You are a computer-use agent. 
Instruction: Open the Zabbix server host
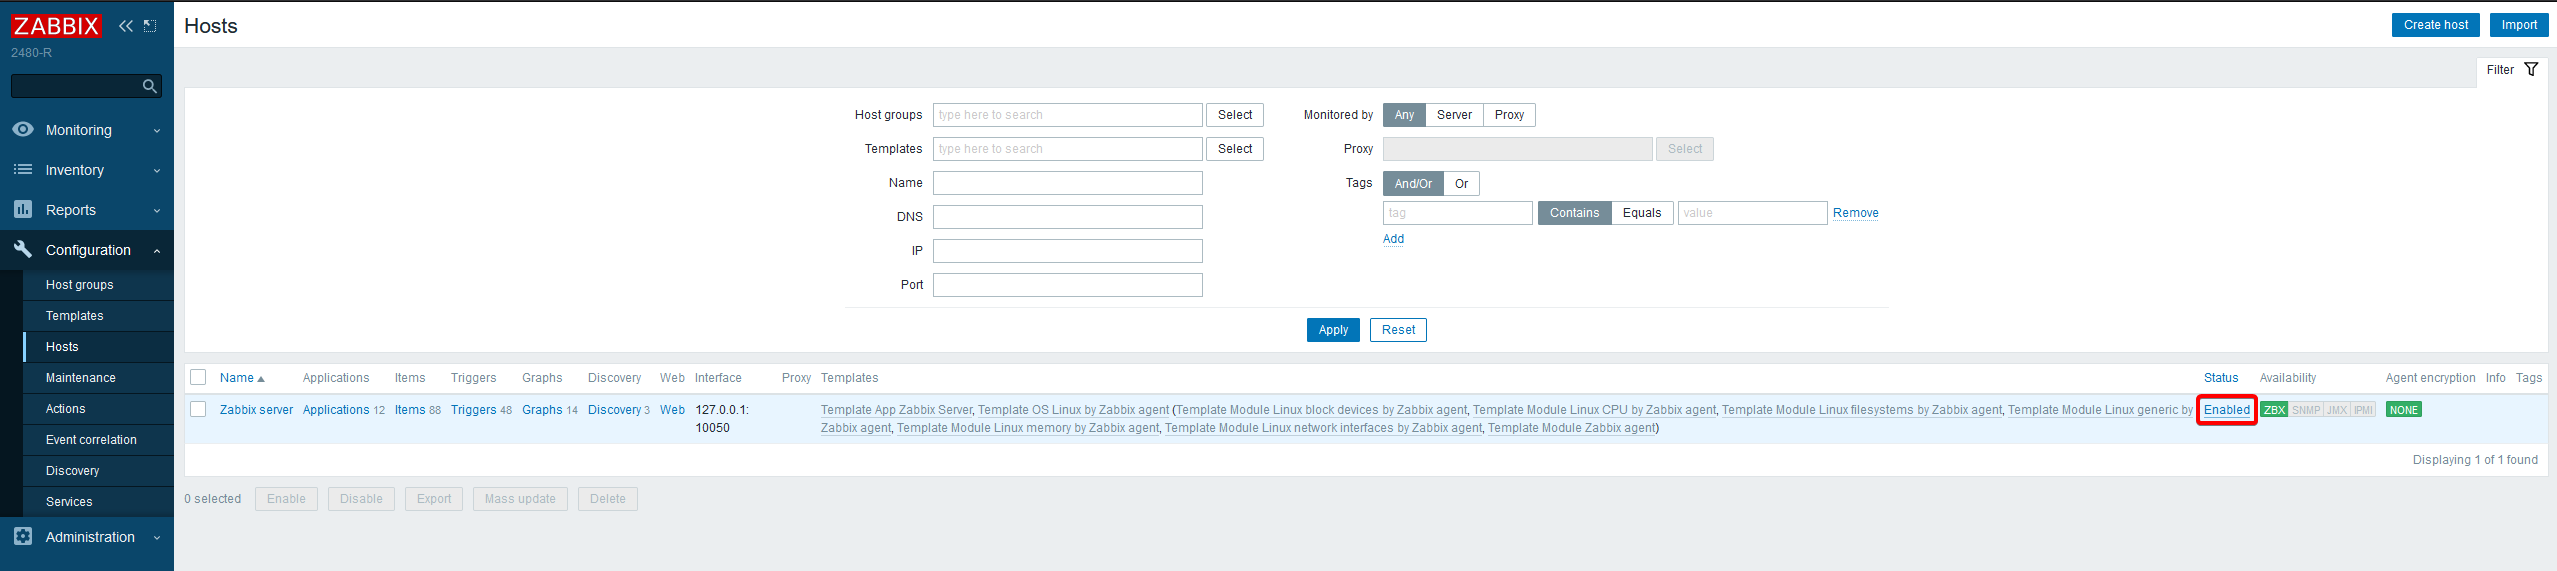point(256,410)
